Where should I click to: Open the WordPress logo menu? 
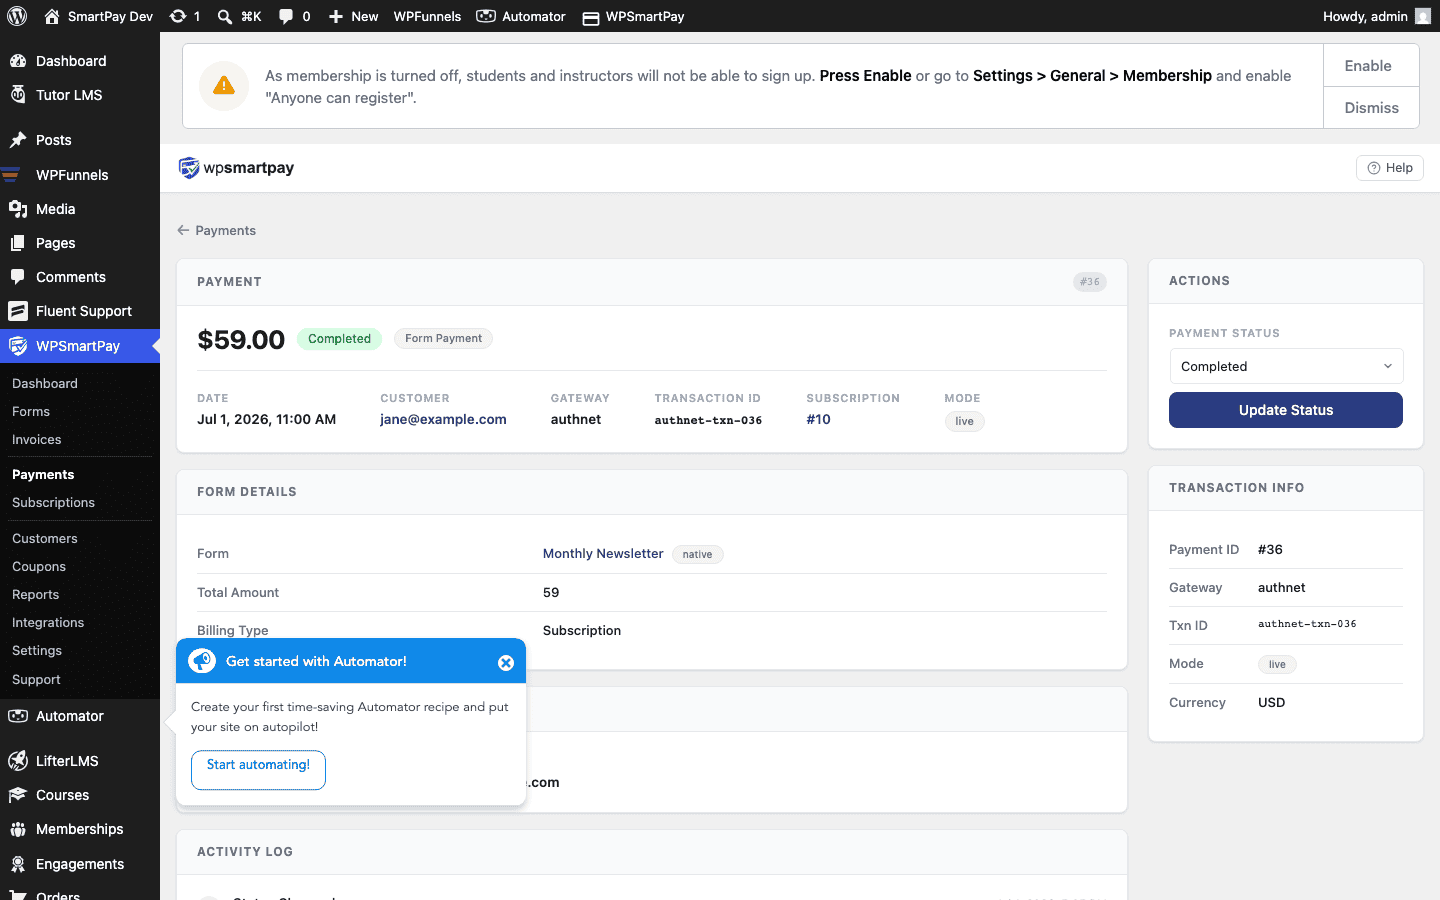tap(17, 16)
